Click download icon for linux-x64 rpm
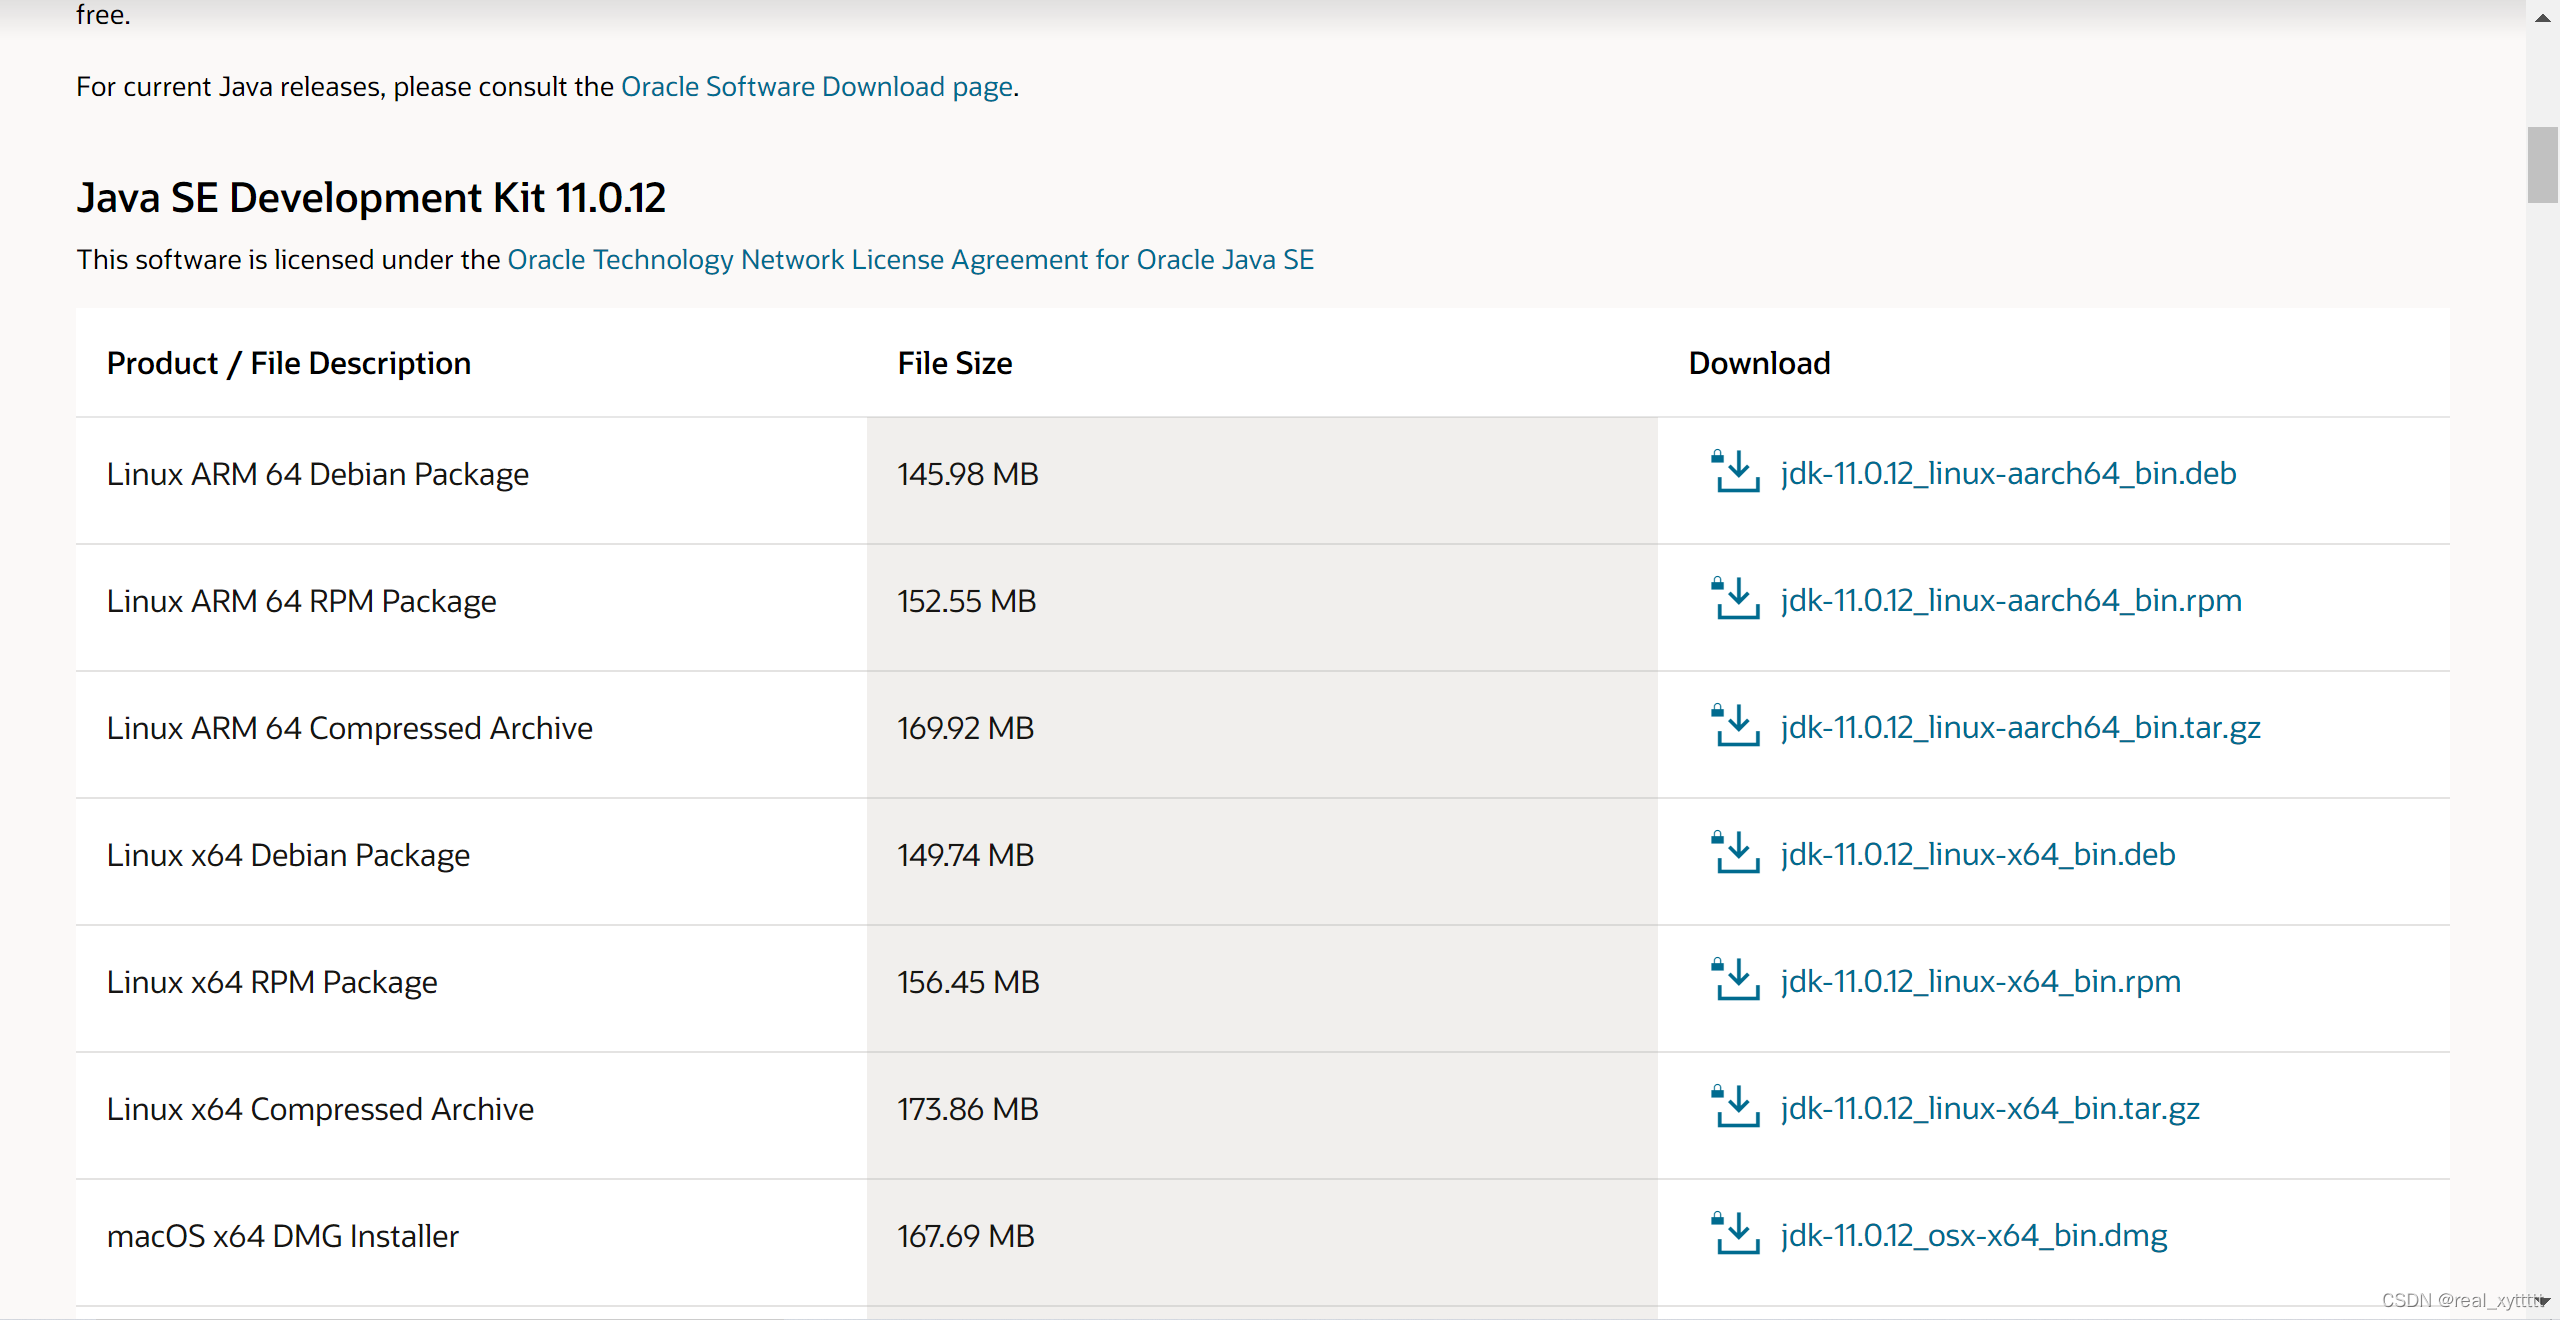 pyautogui.click(x=1736, y=980)
